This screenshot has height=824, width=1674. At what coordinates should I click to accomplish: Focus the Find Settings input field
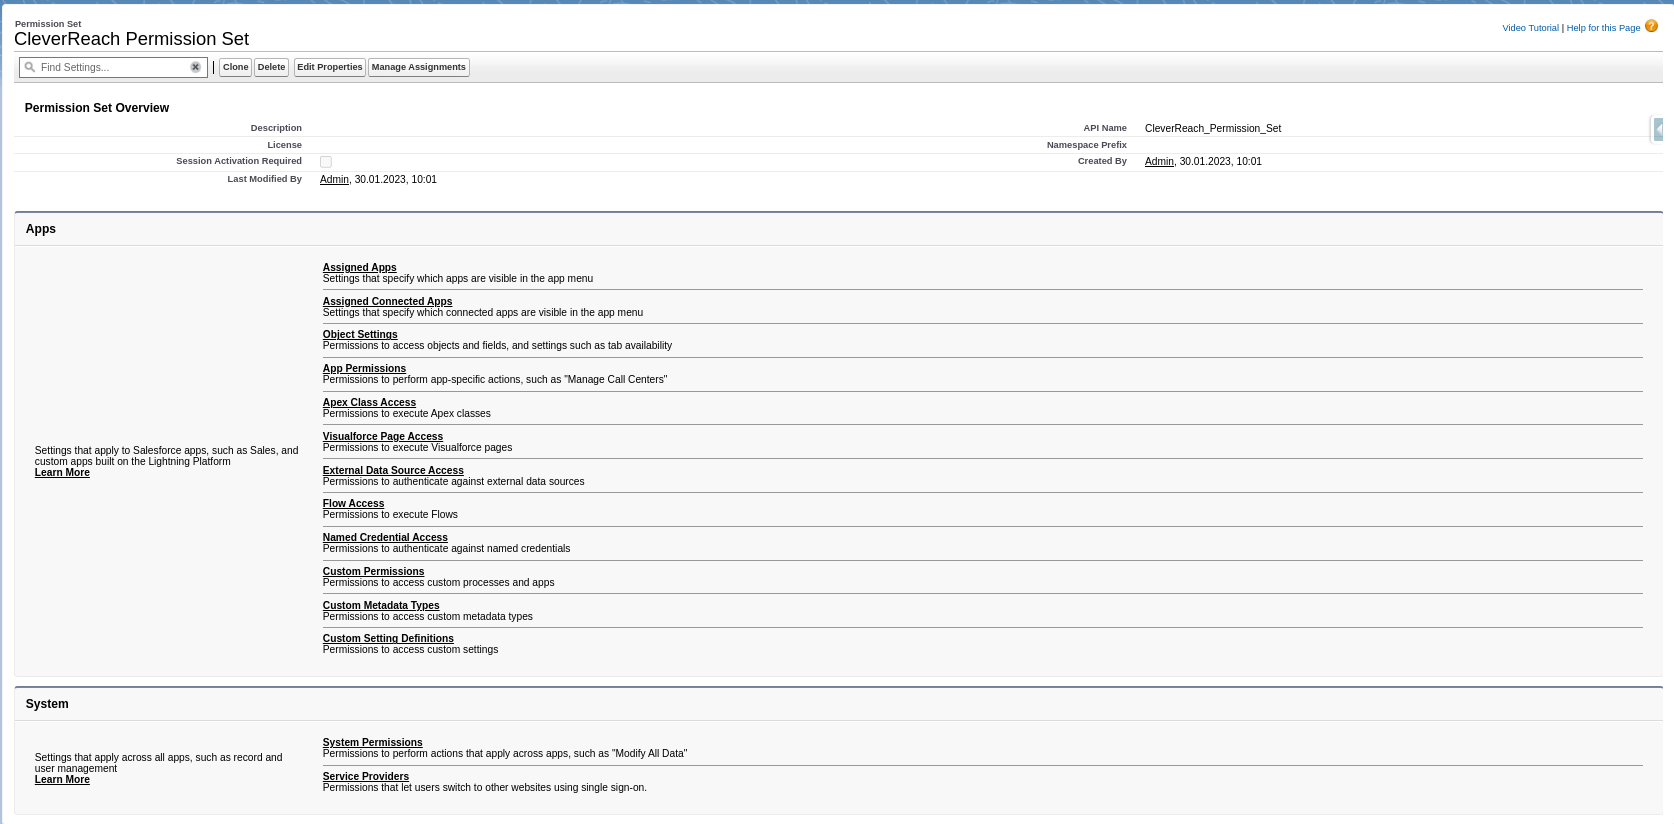(113, 67)
